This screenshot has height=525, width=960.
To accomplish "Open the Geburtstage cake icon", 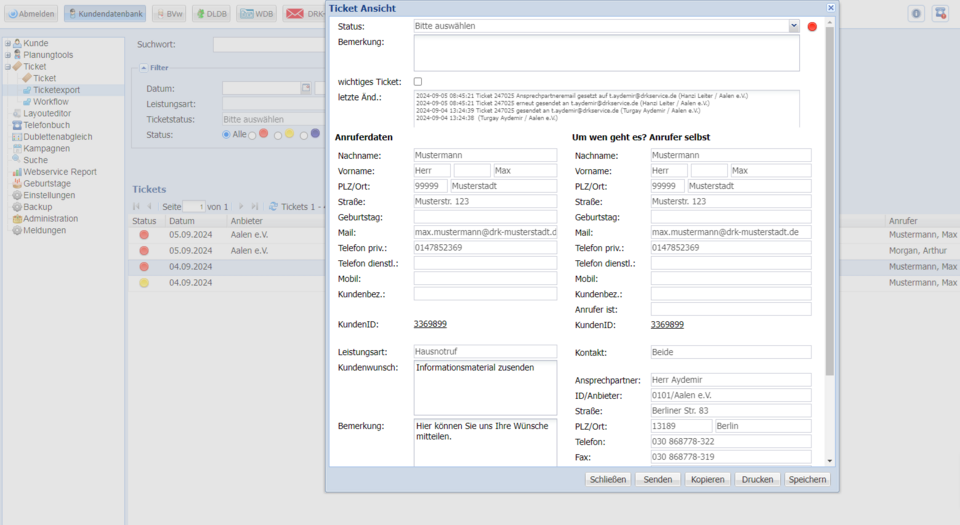I will click(x=17, y=184).
